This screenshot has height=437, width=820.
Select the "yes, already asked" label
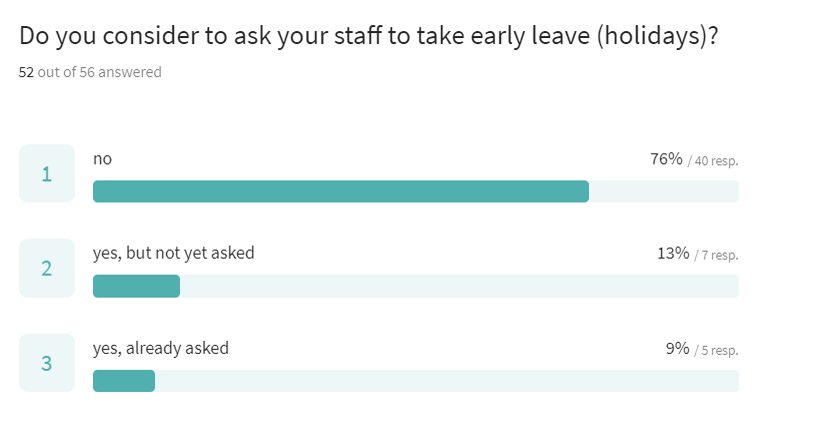(x=160, y=348)
